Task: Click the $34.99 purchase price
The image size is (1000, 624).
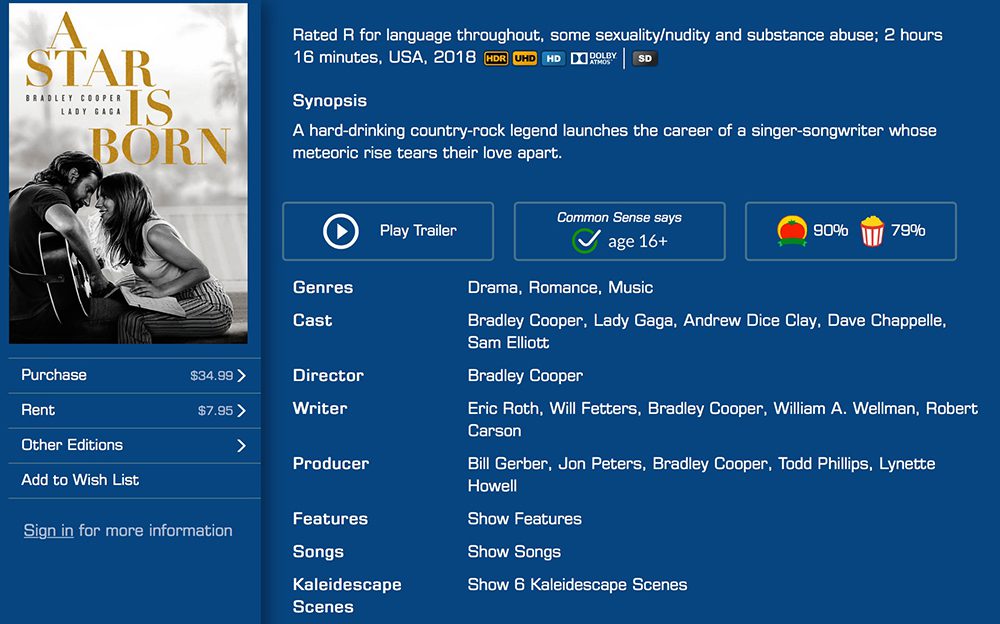Action: pos(212,376)
